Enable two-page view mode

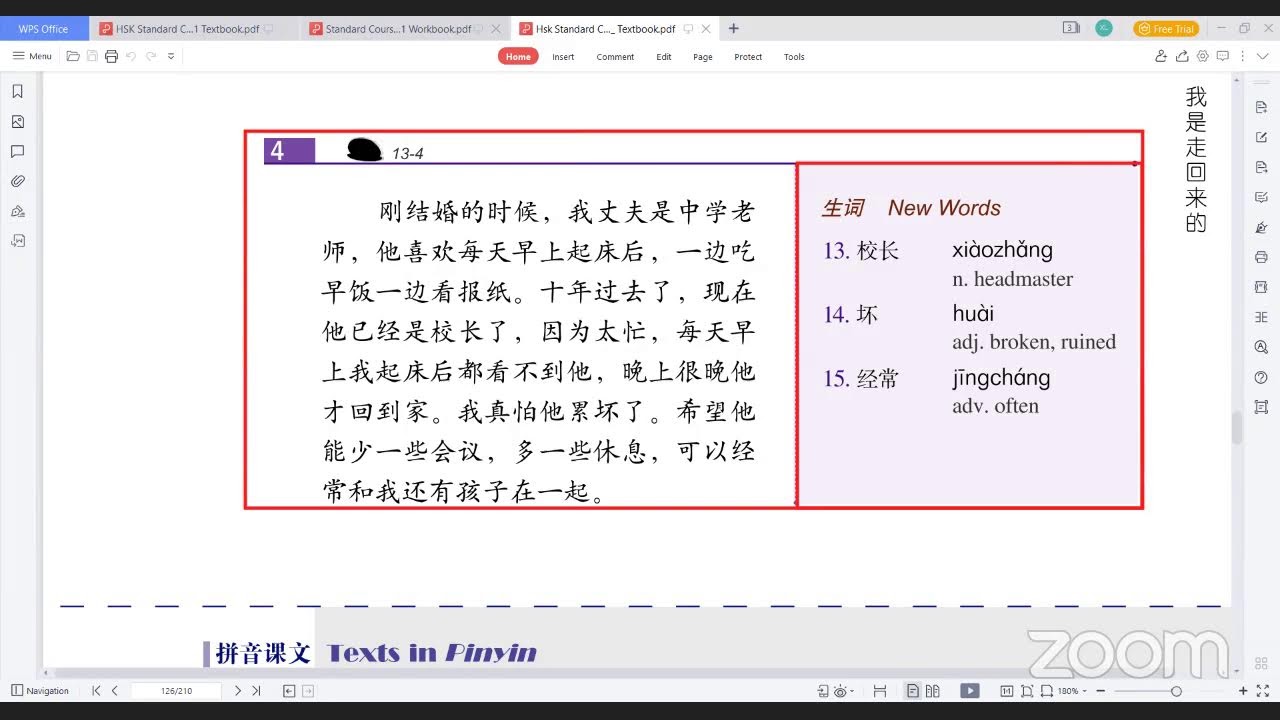tap(933, 690)
